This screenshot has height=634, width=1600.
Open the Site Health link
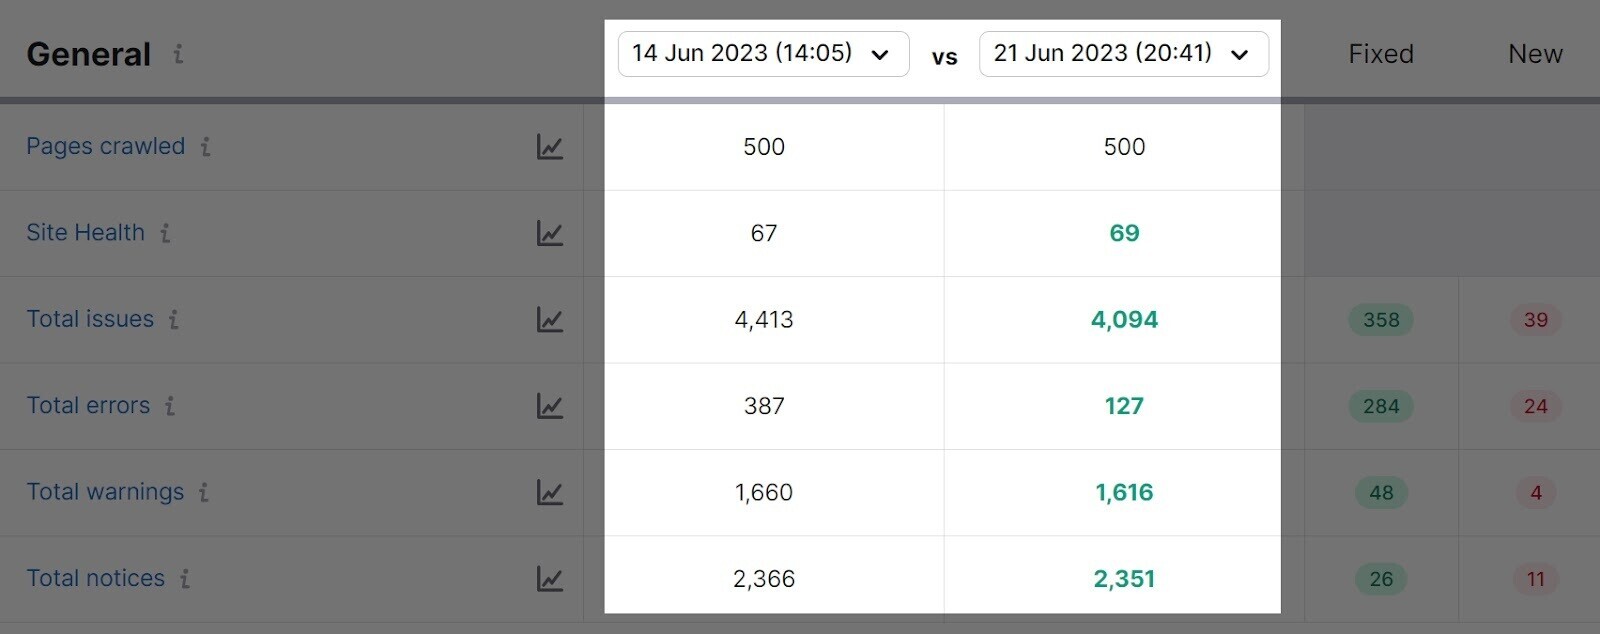tap(85, 233)
